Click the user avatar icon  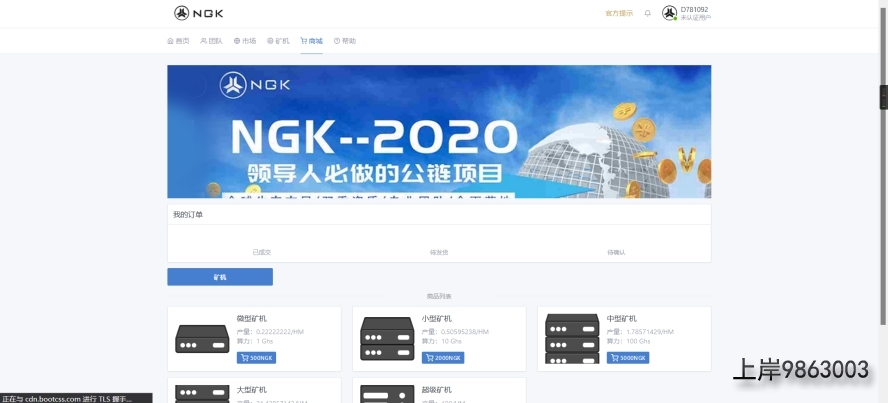(669, 13)
